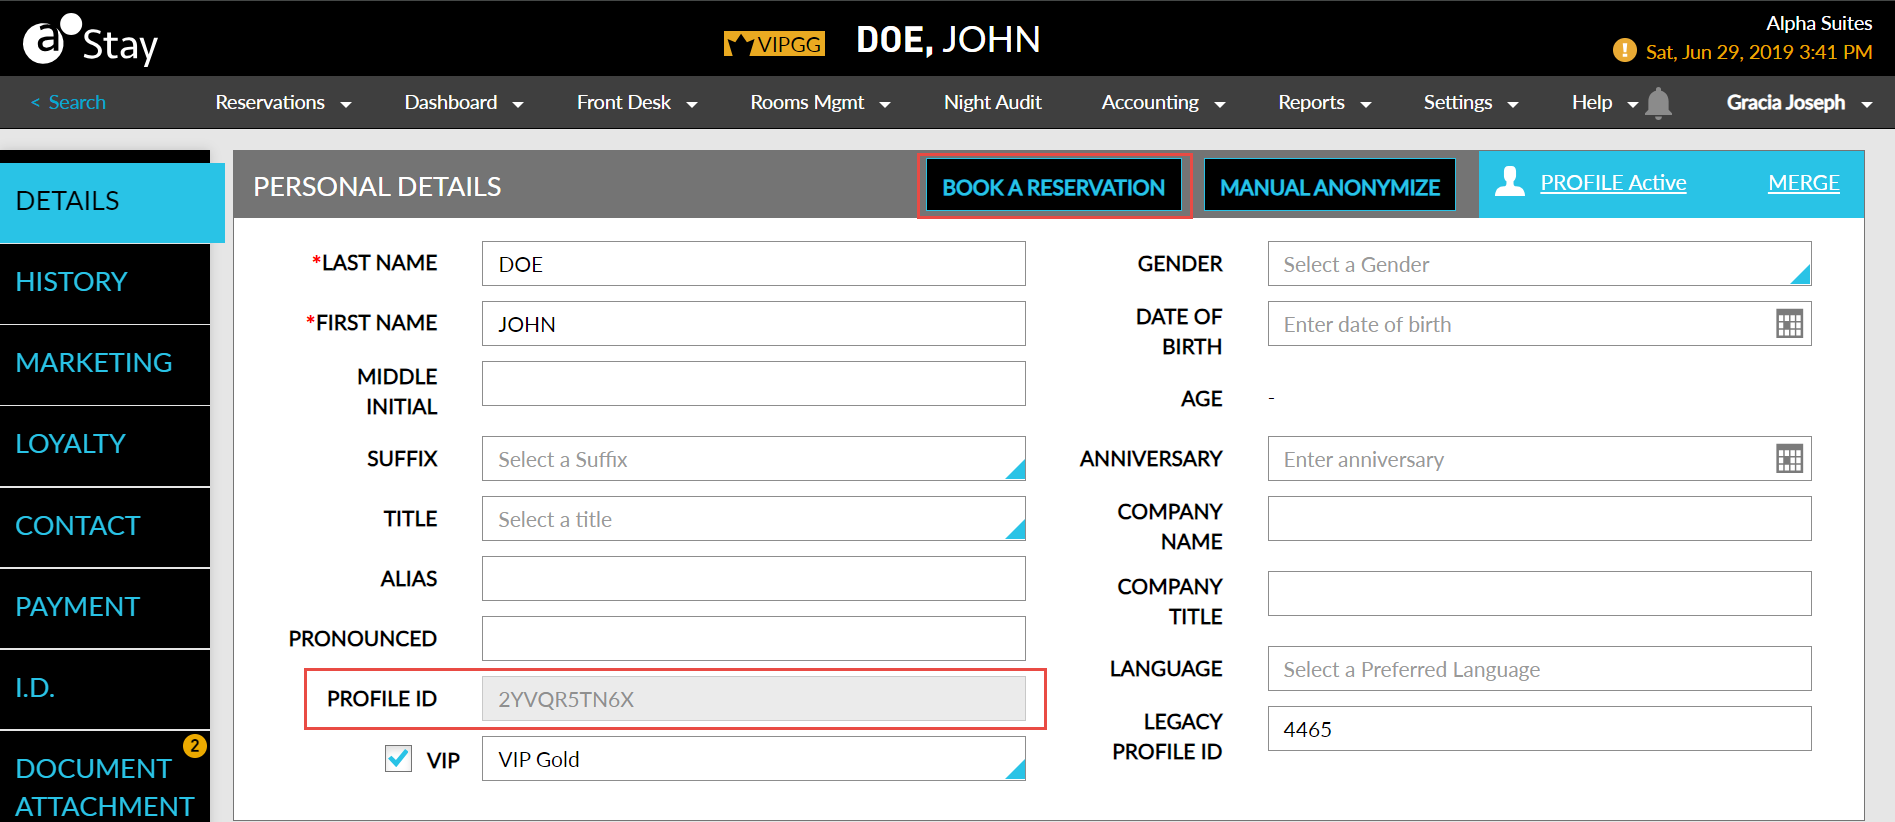Click the aStay logo
The height and width of the screenshot is (822, 1895).
[91, 40]
